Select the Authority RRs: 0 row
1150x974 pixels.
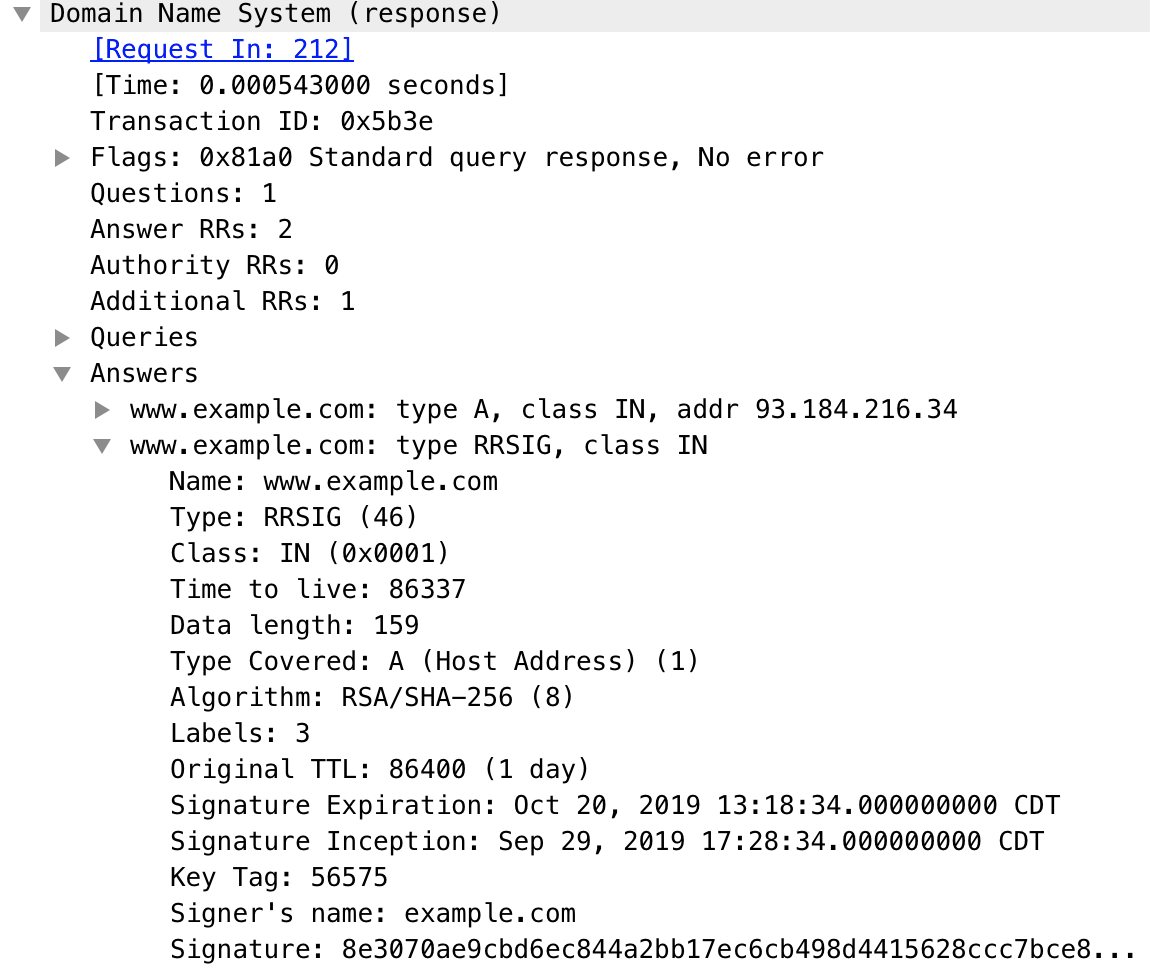215,265
